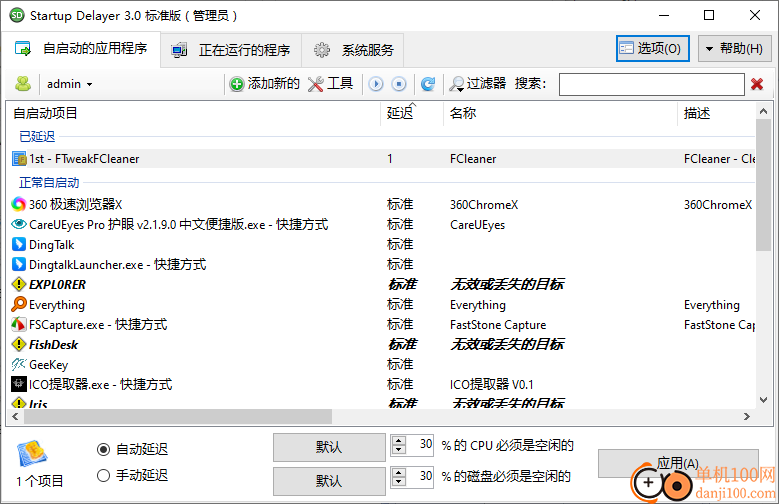
Task: Select the 手动延迟 radio button
Action: point(103,476)
